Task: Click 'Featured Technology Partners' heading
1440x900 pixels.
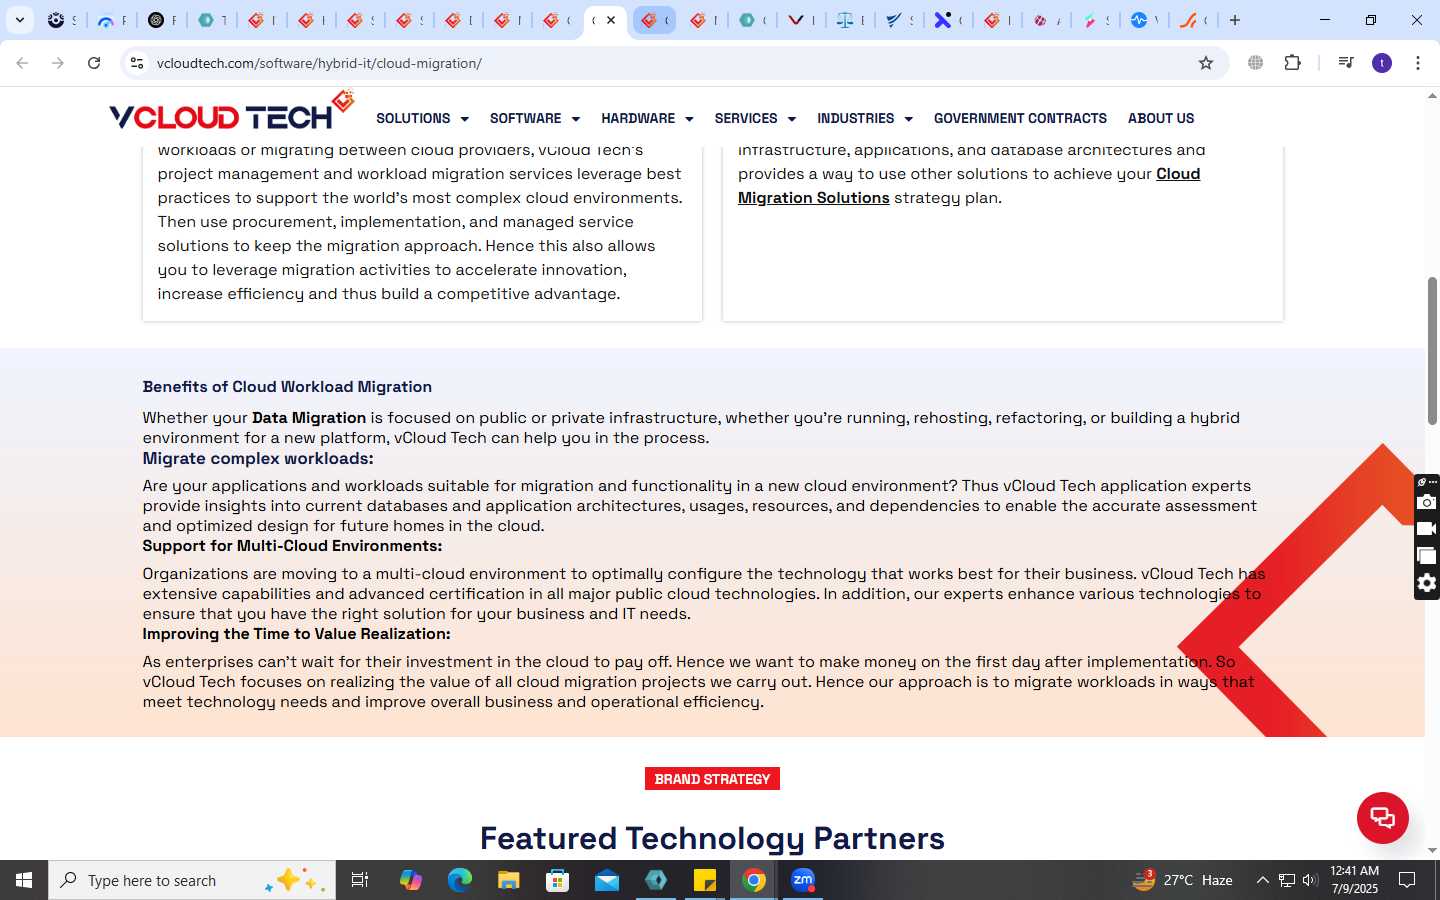Action: [712, 838]
